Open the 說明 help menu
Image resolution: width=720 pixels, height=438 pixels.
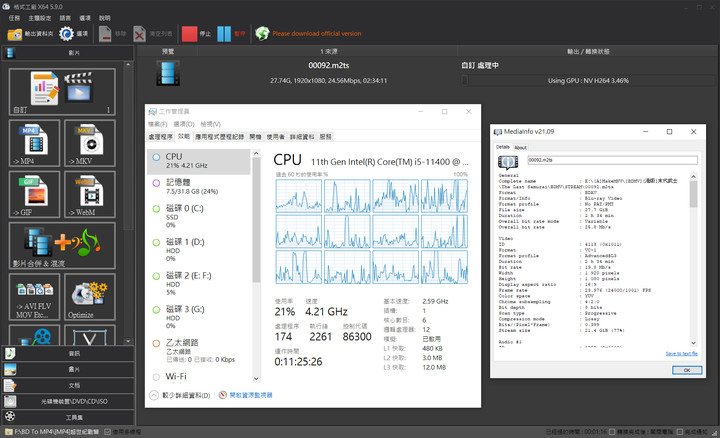[105, 18]
